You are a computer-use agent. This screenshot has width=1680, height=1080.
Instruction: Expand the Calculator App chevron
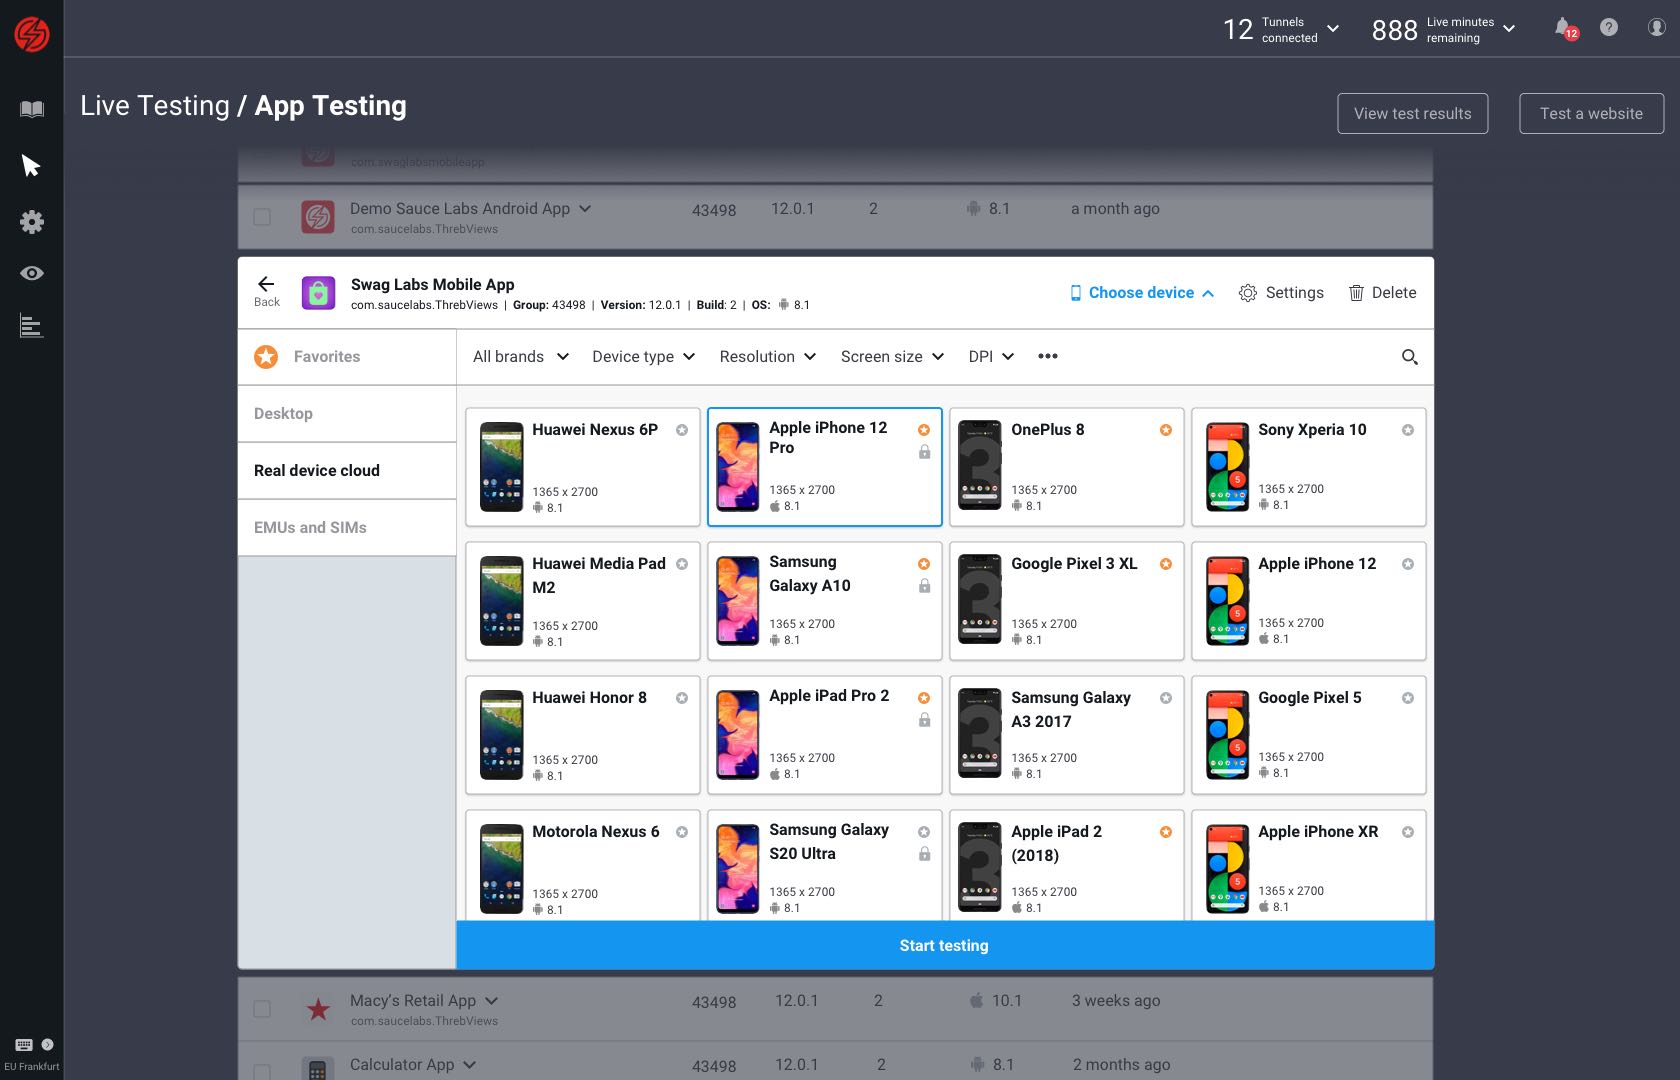[470, 1065]
